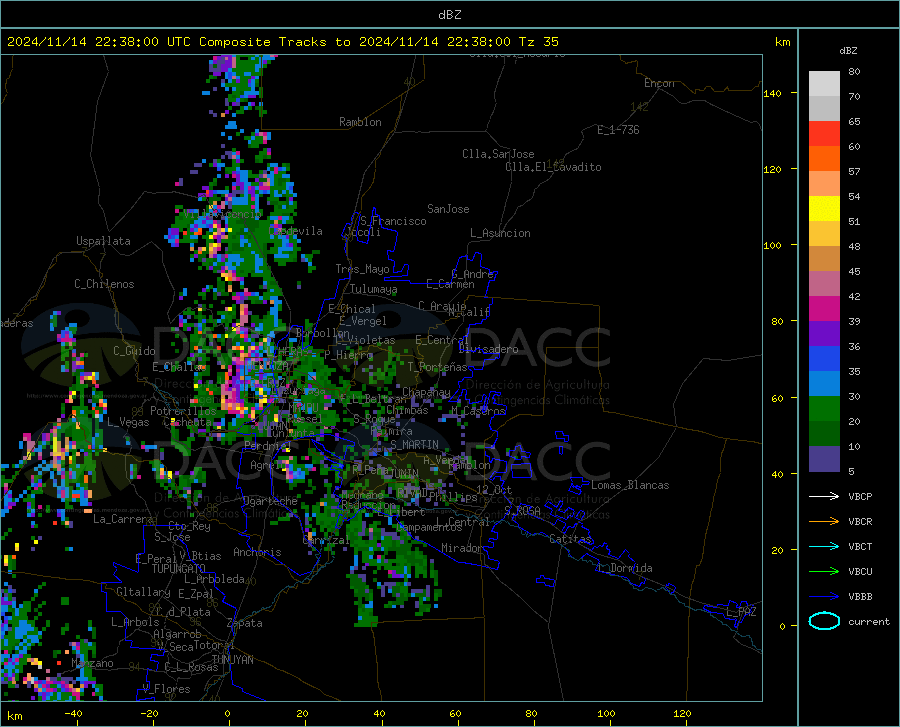Click the SanJose label in the upper map
The image size is (900, 727).
click(x=448, y=209)
